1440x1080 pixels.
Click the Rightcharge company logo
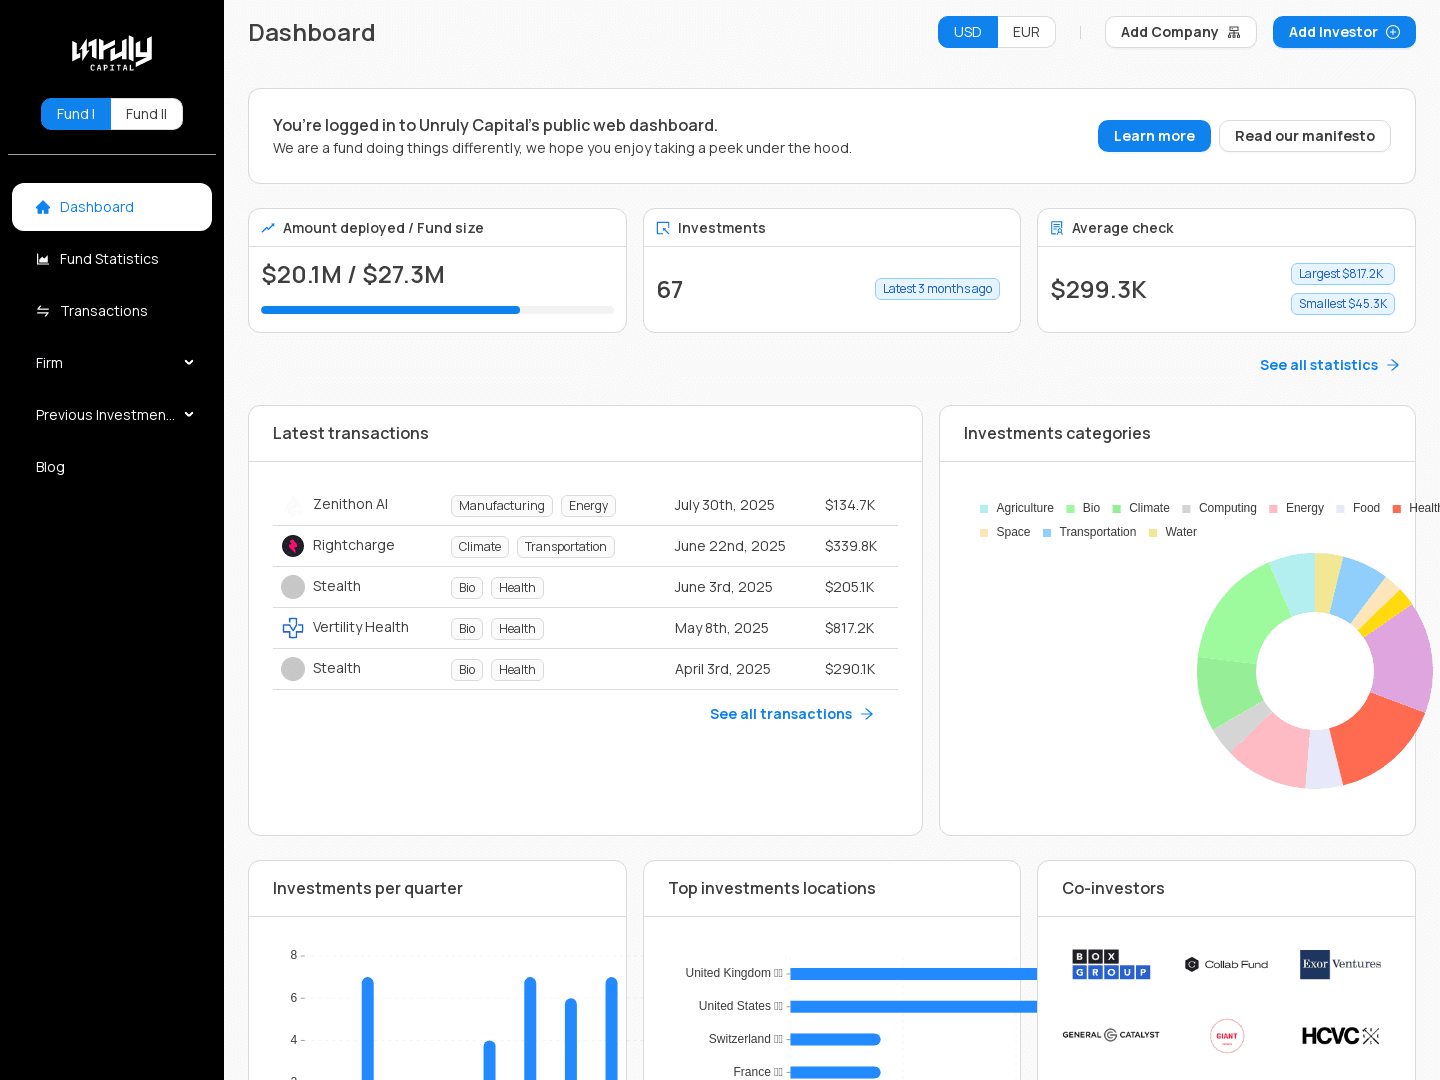293,546
